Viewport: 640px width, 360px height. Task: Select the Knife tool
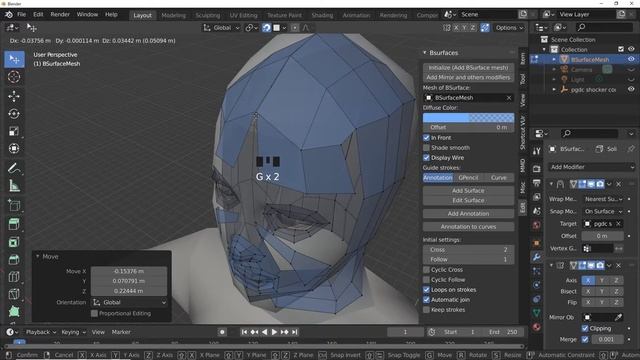point(14,294)
